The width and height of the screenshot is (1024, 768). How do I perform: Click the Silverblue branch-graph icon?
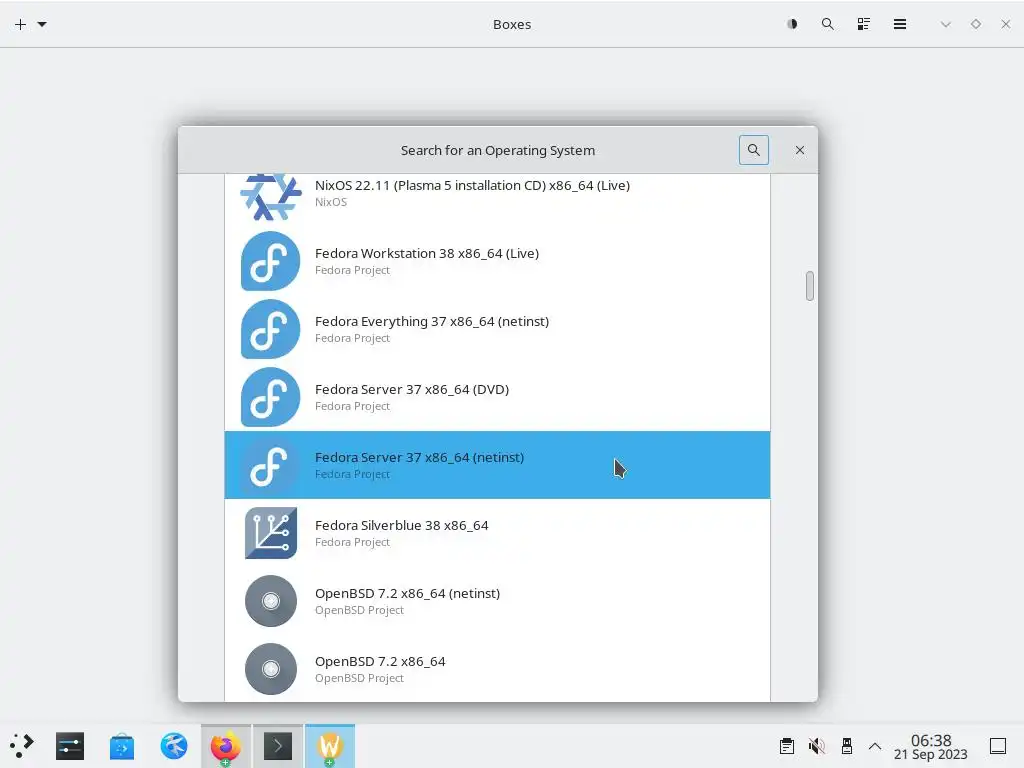(x=270, y=533)
